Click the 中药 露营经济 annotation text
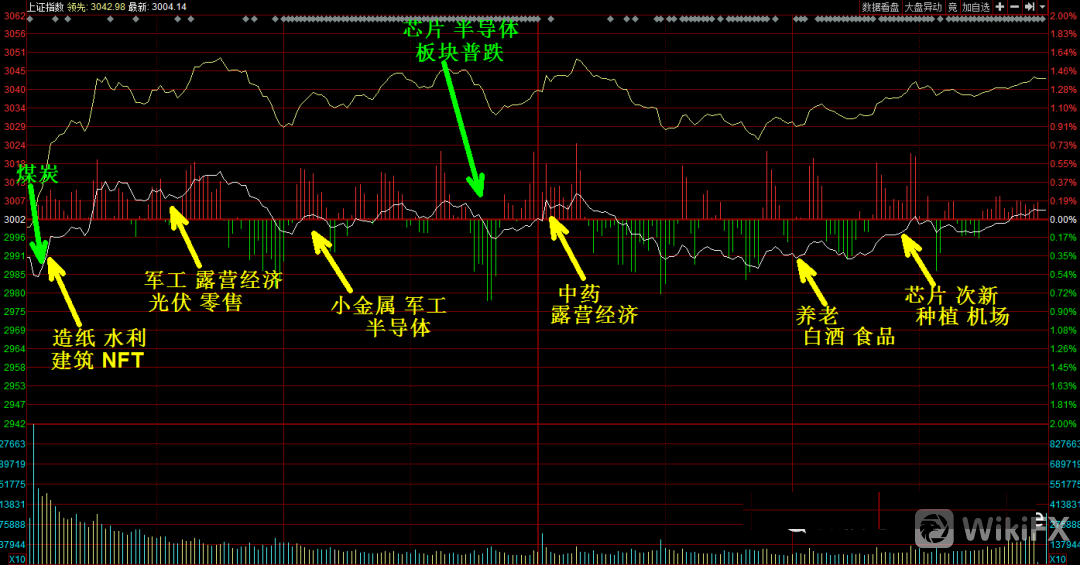This screenshot has height=565, width=1080. click(x=594, y=304)
